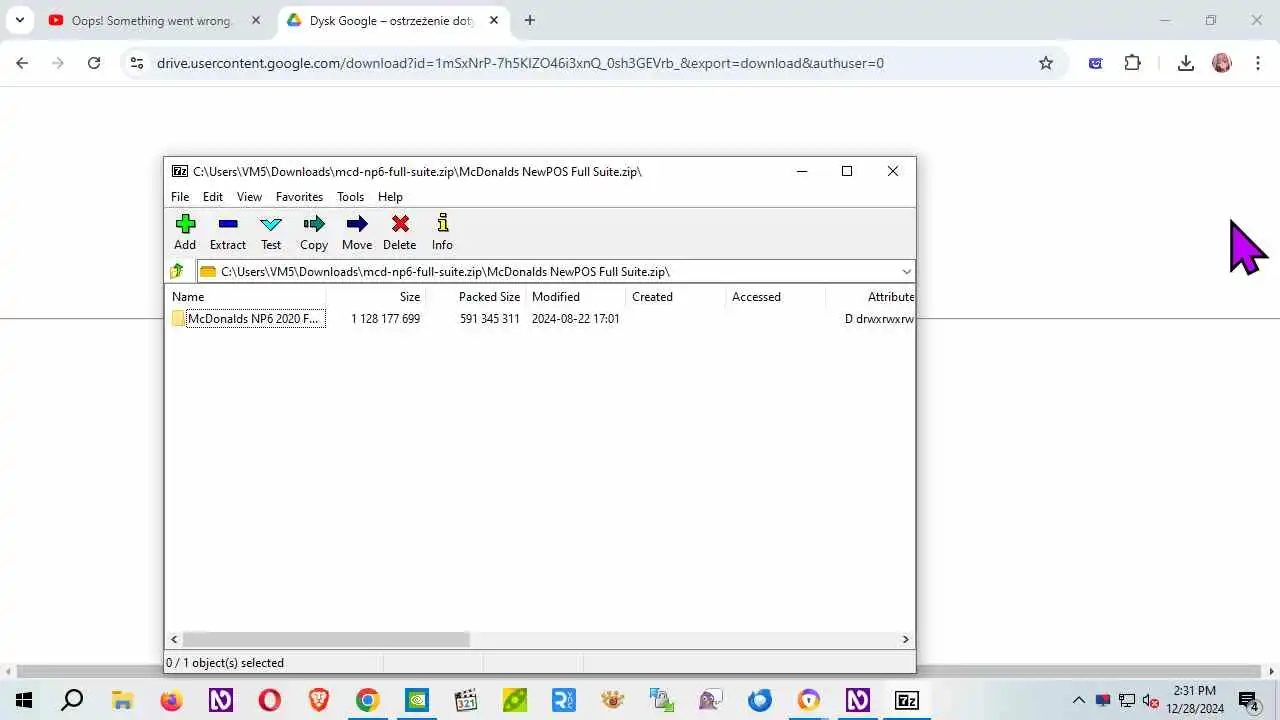Click the 0 / 1 object(s) selected status
Image resolution: width=1280 pixels, height=720 pixels.
(225, 663)
